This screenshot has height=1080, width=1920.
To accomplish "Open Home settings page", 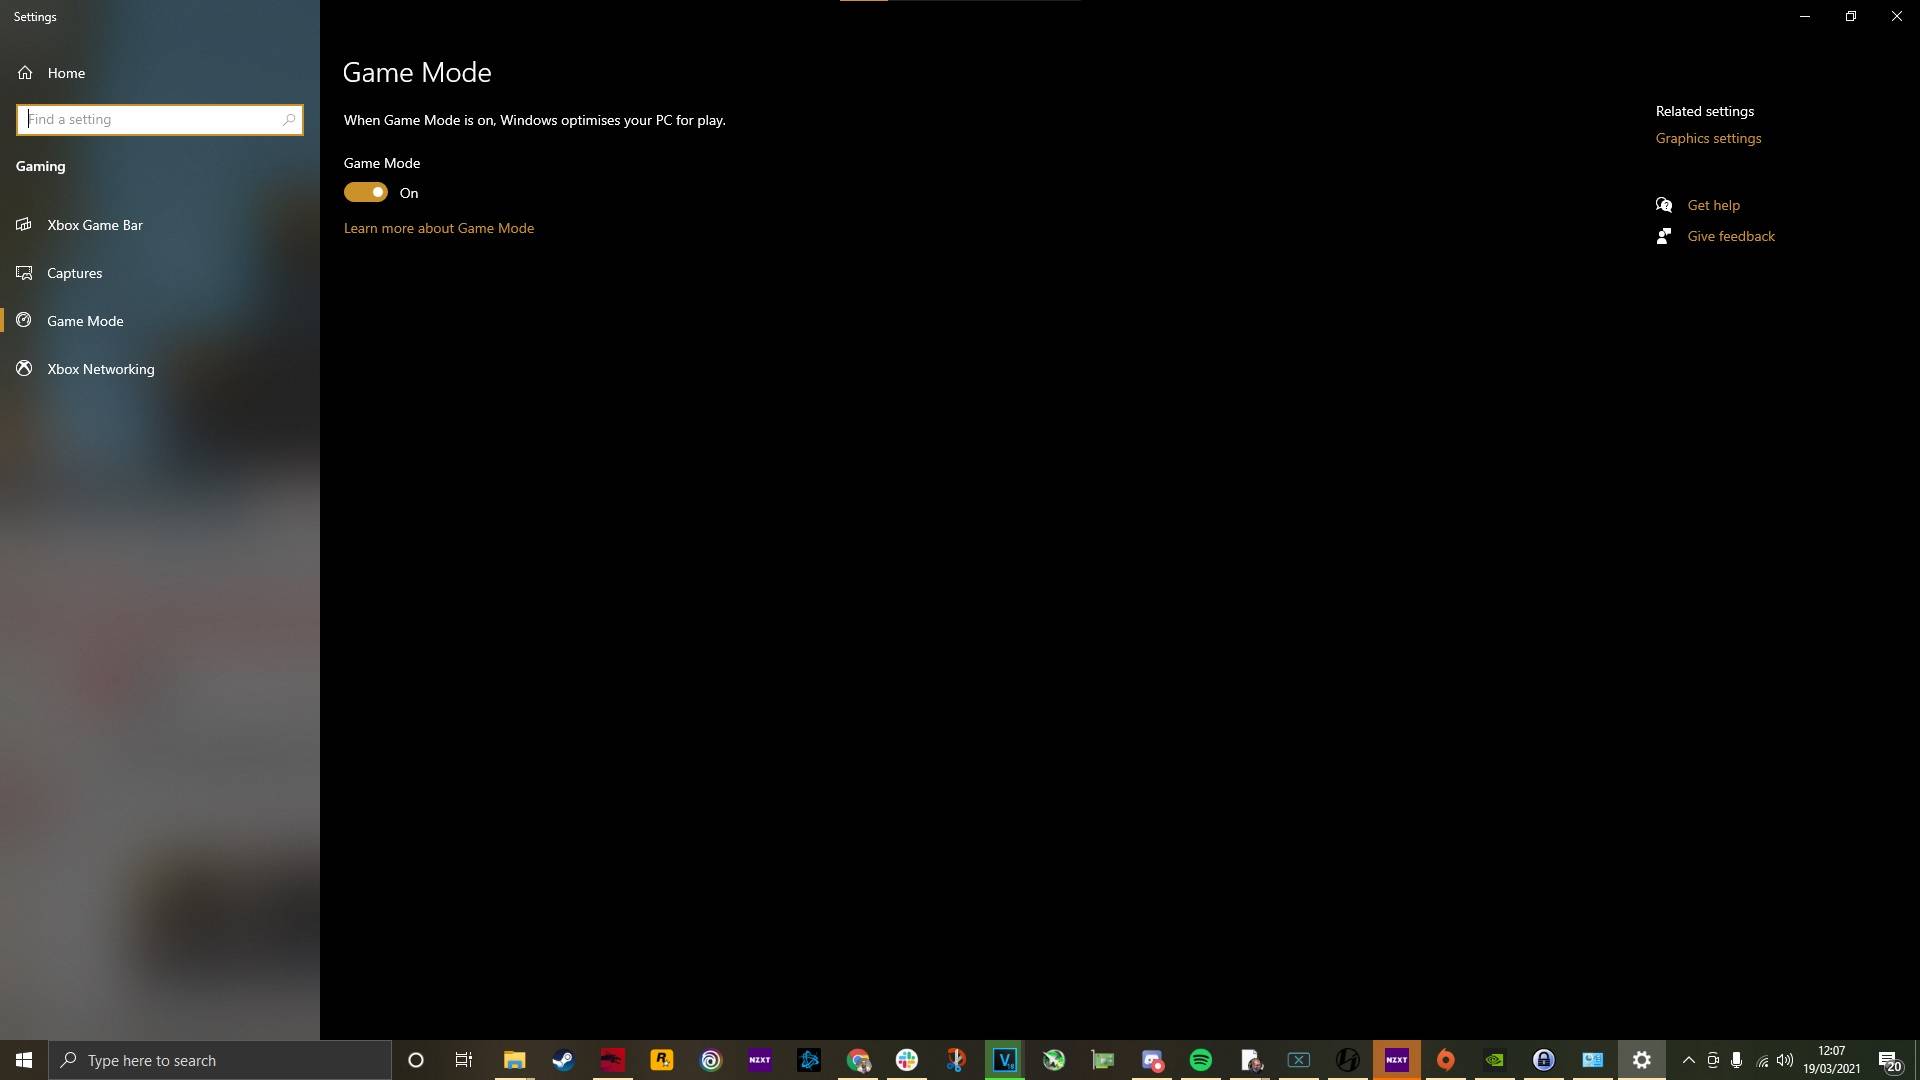I will [x=66, y=73].
